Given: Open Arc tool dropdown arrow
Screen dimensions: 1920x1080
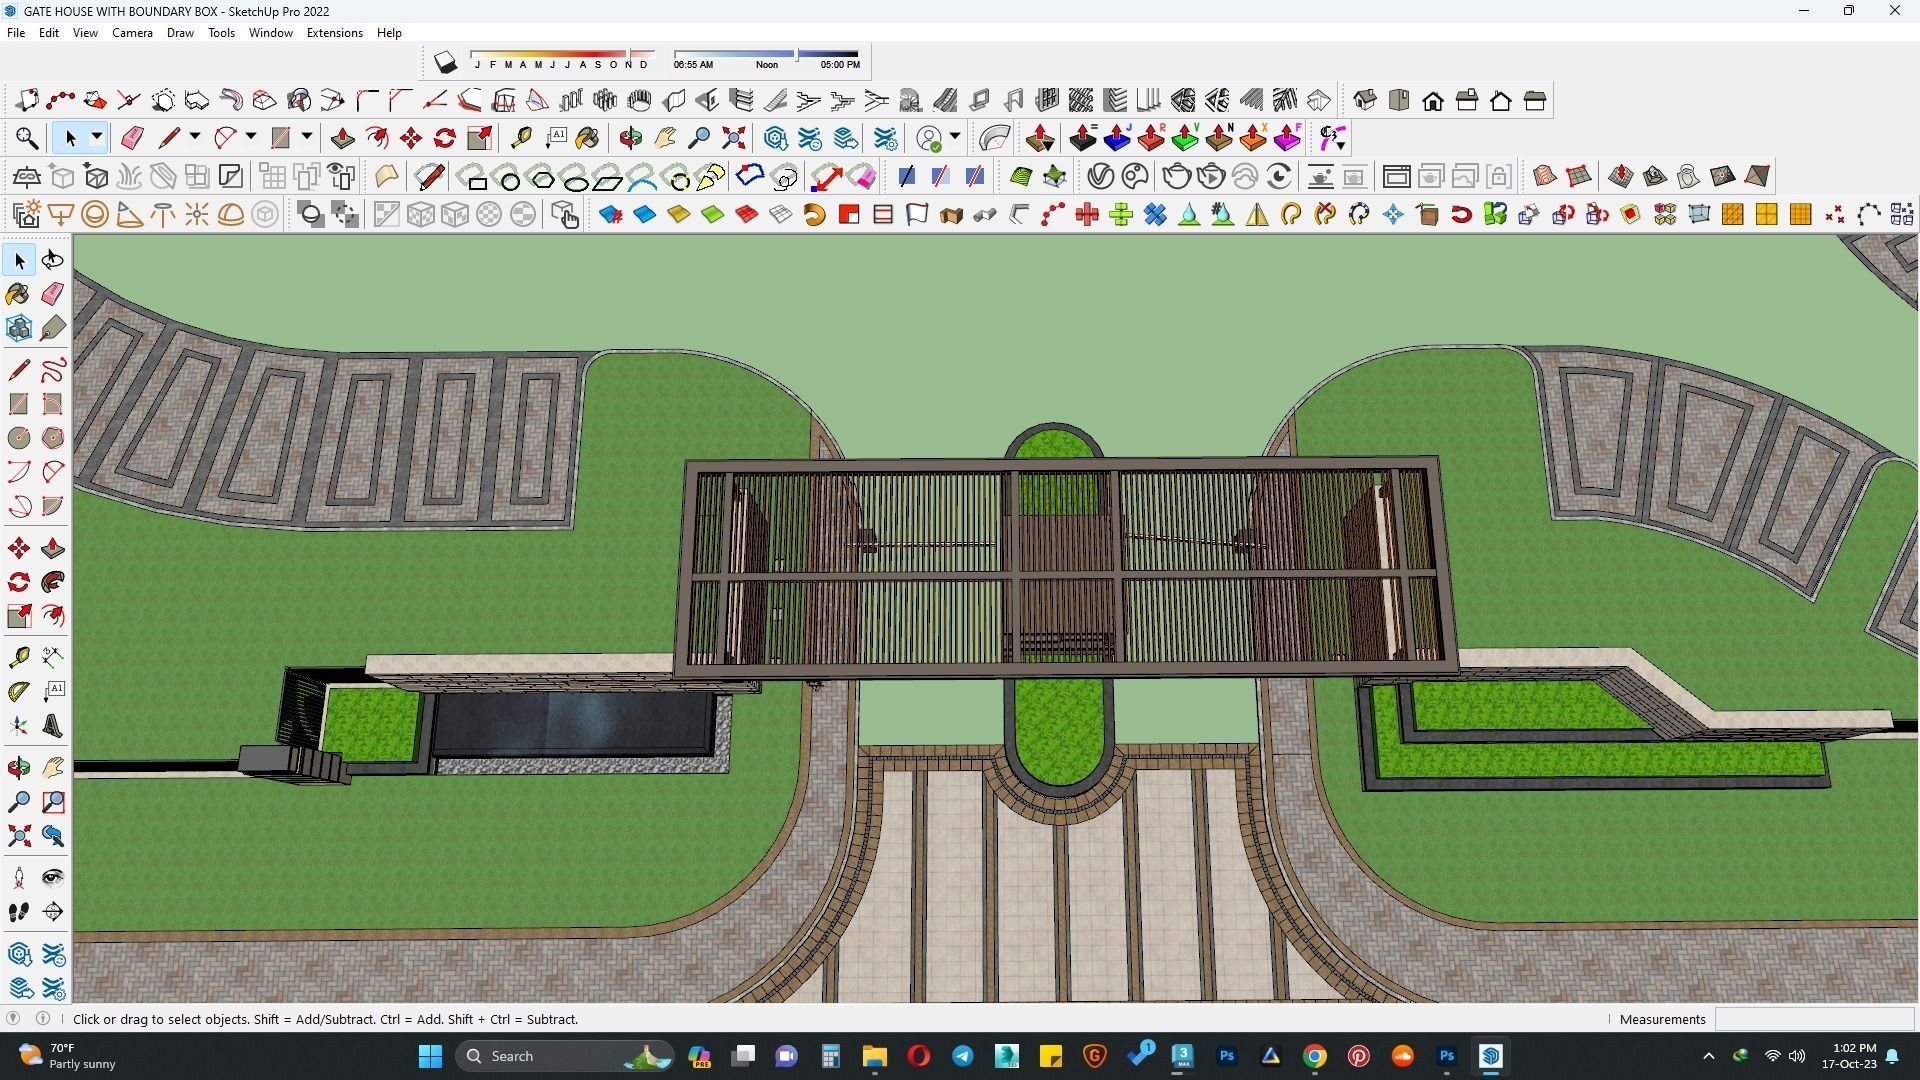Looking at the screenshot, I should tap(251, 138).
